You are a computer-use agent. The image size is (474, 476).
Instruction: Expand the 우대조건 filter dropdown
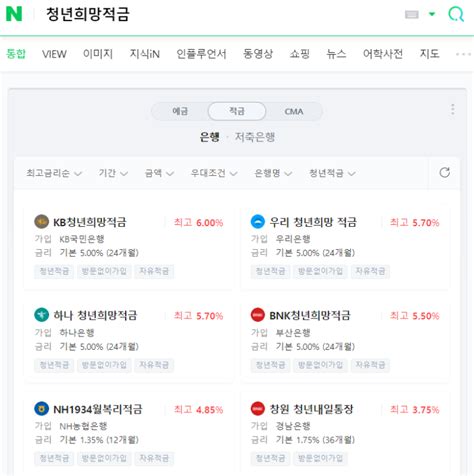click(214, 173)
